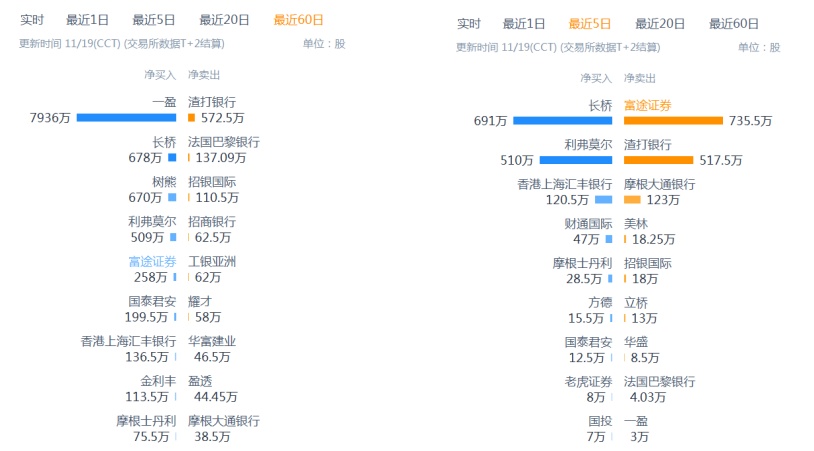
Task: Select the highlighted orange 最近5日 tab
Action: pyautogui.click(x=589, y=24)
